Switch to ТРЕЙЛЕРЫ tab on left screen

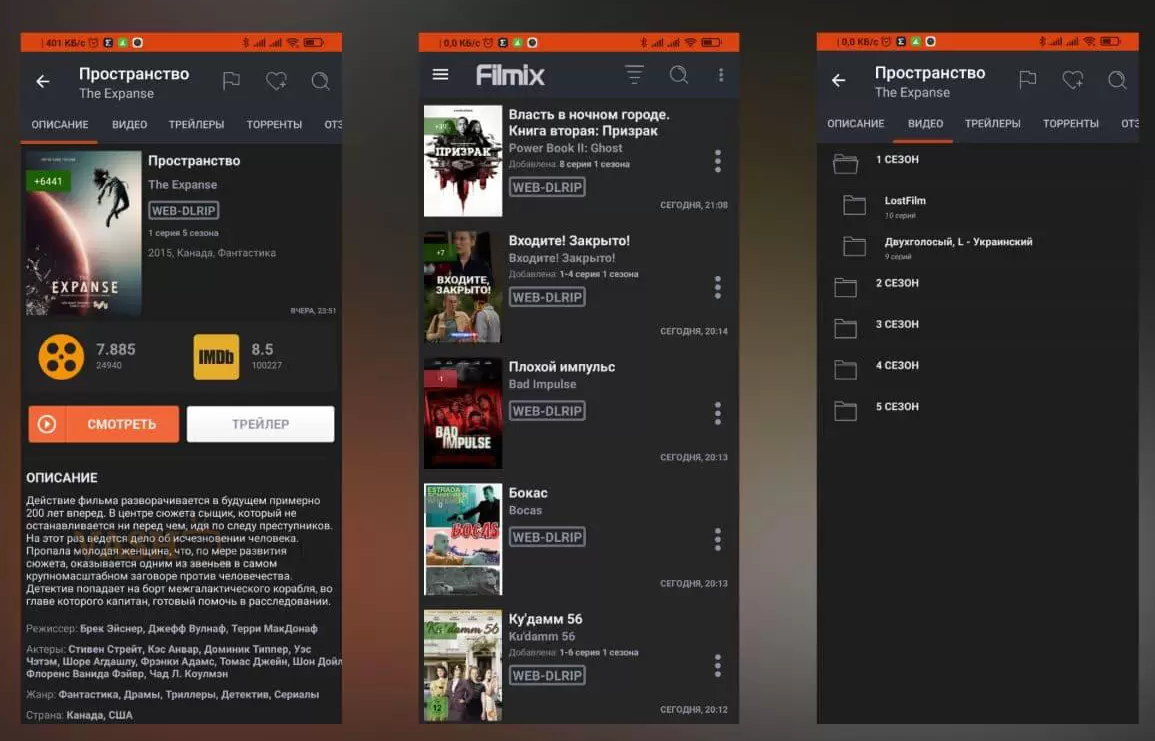196,124
